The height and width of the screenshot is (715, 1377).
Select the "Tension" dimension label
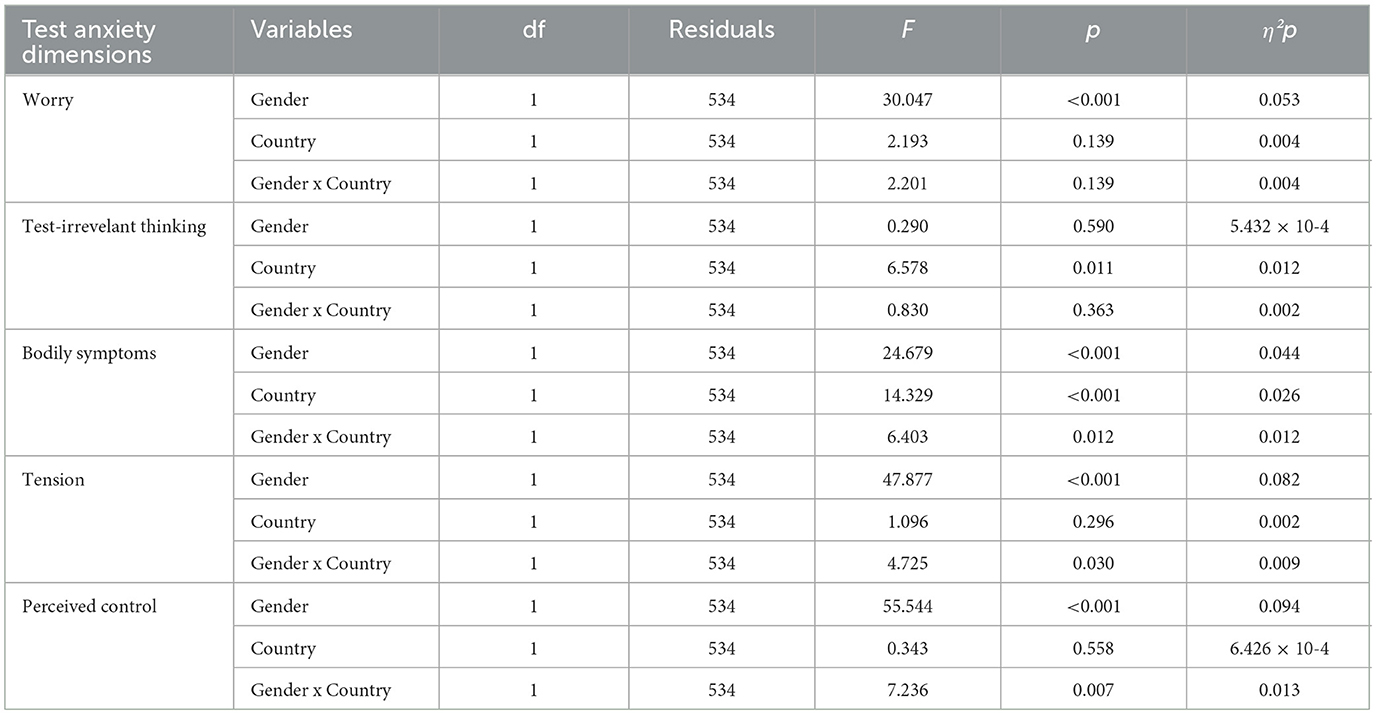53,480
